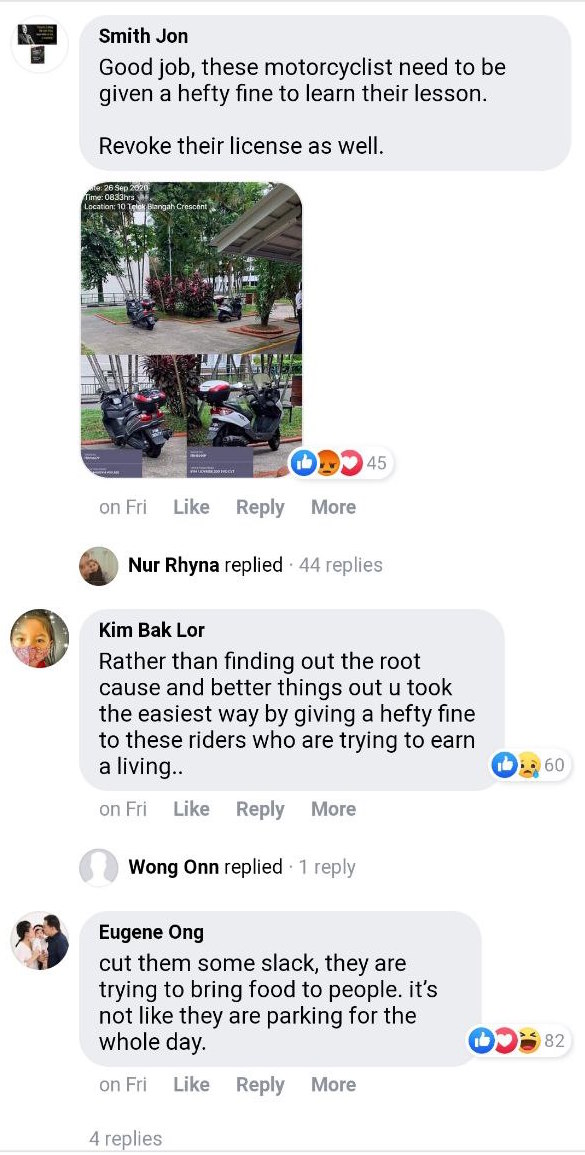Open the parked motorcycles photo attachment

point(192,330)
